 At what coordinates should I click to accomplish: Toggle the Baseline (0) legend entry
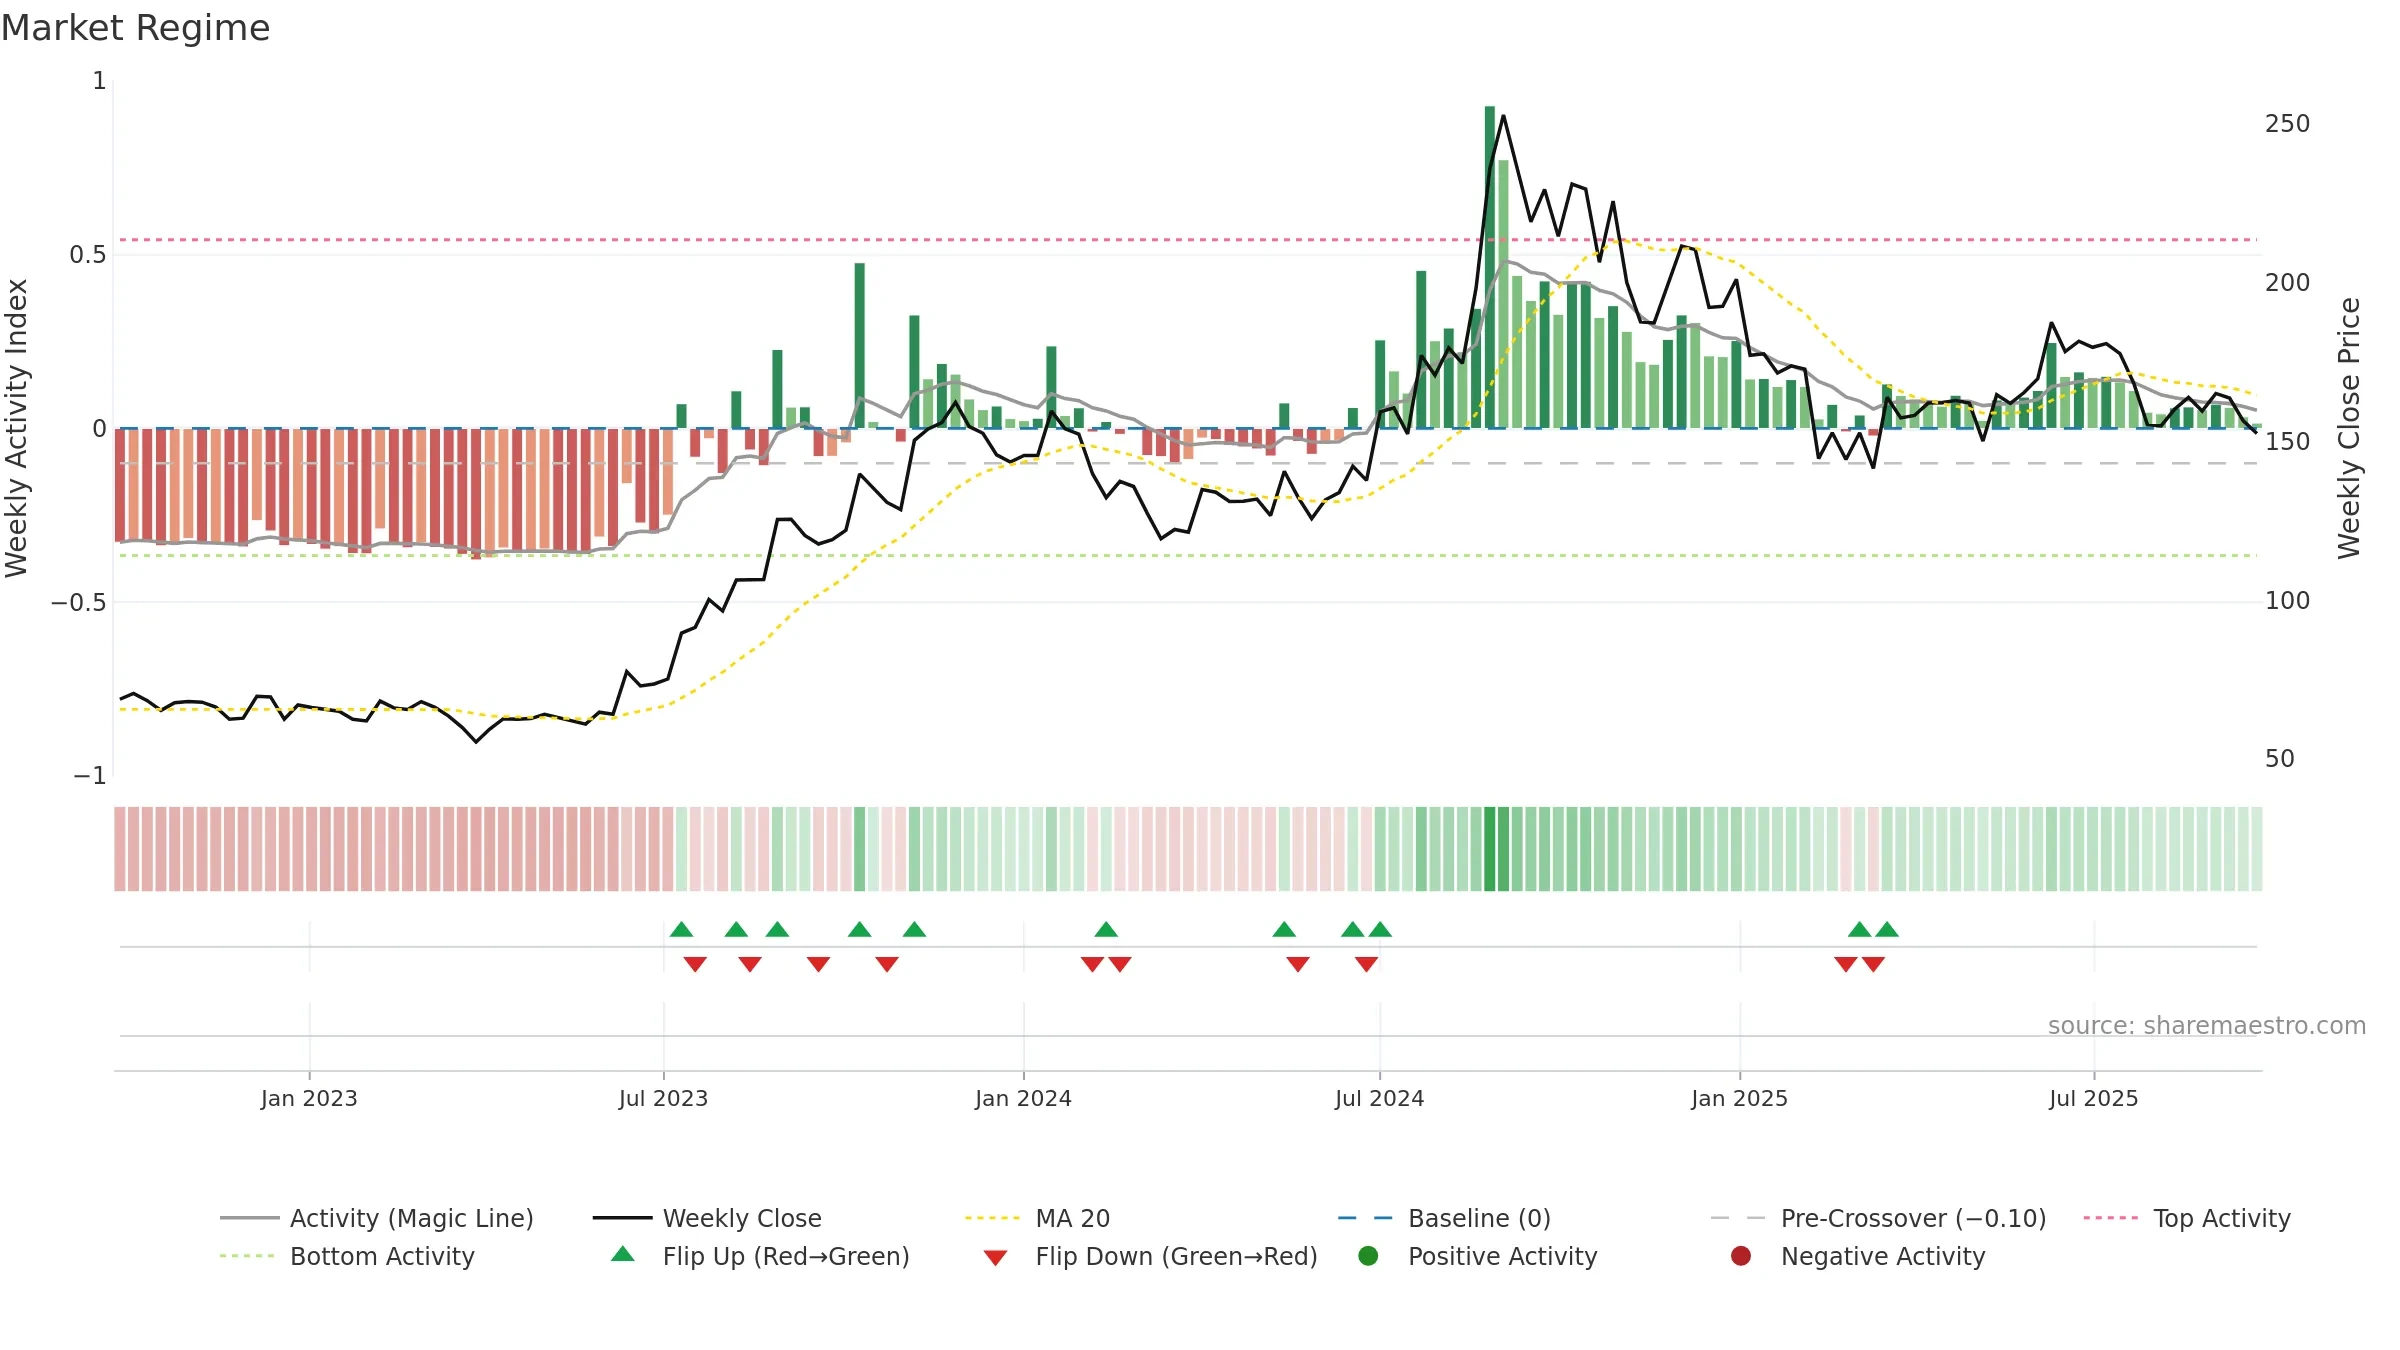coord(1444,1218)
